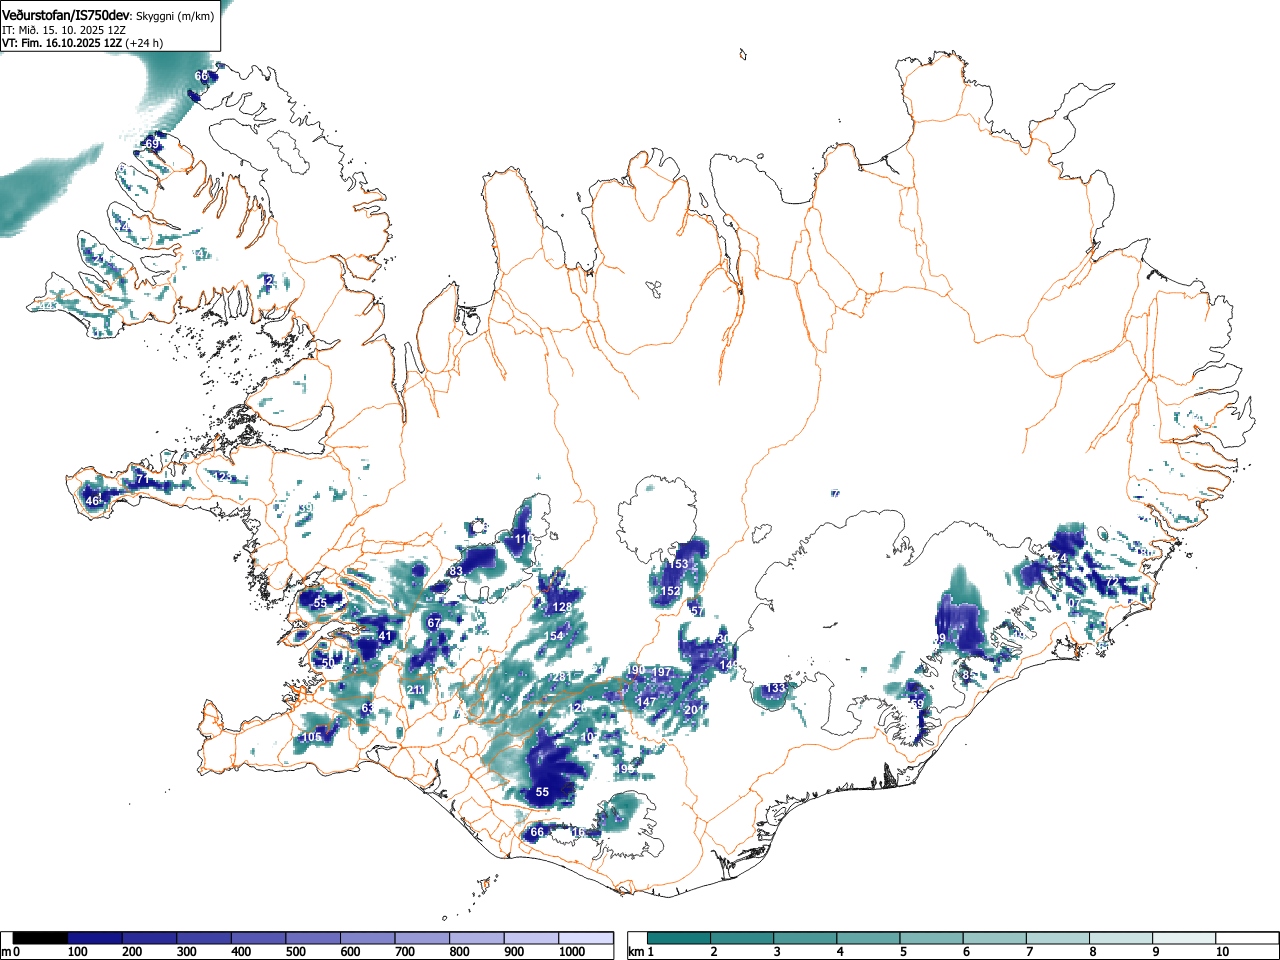
Task: Click map value '63'
Action: click(368, 708)
